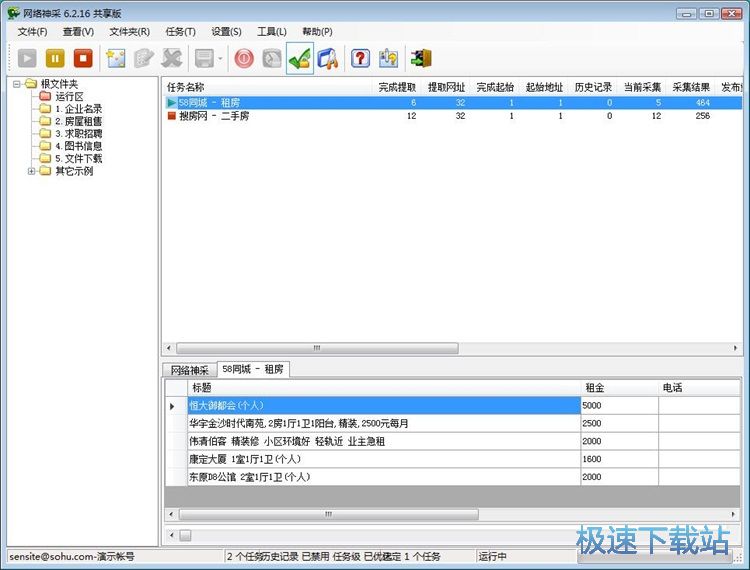Click the yellow pause task button
The width and height of the screenshot is (750, 570).
55,59
